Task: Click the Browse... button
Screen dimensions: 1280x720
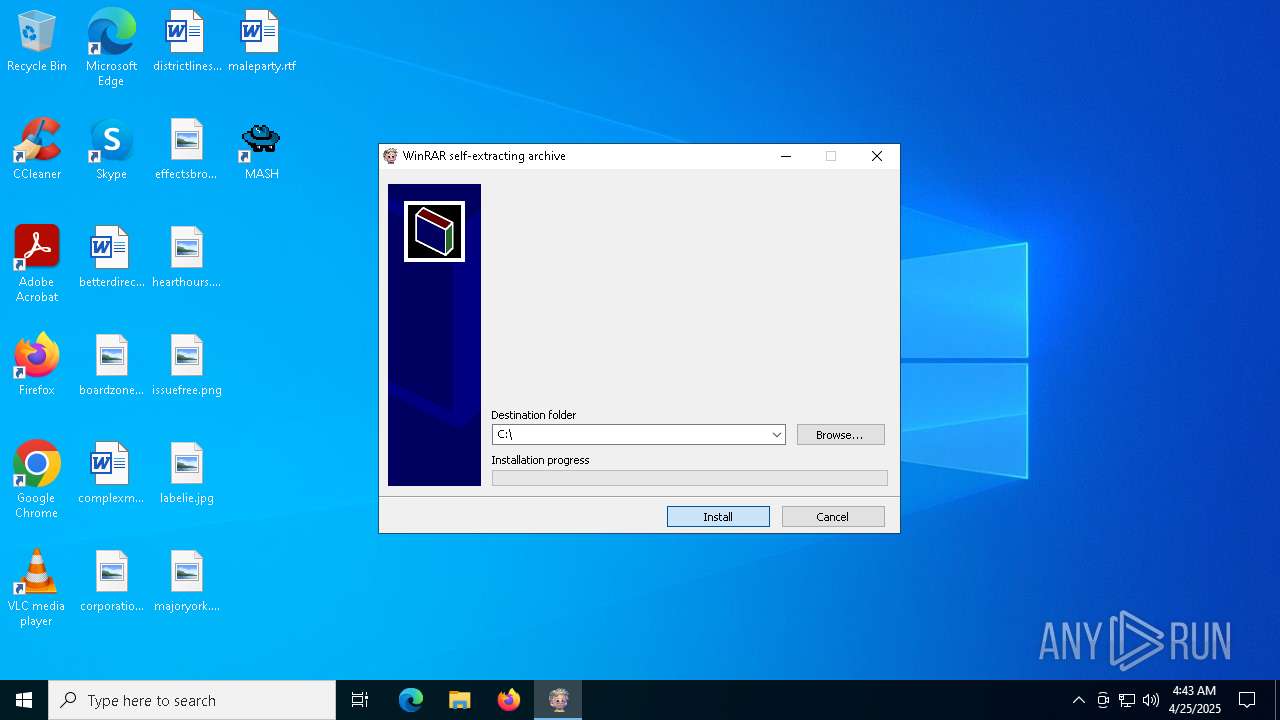Action: point(840,435)
